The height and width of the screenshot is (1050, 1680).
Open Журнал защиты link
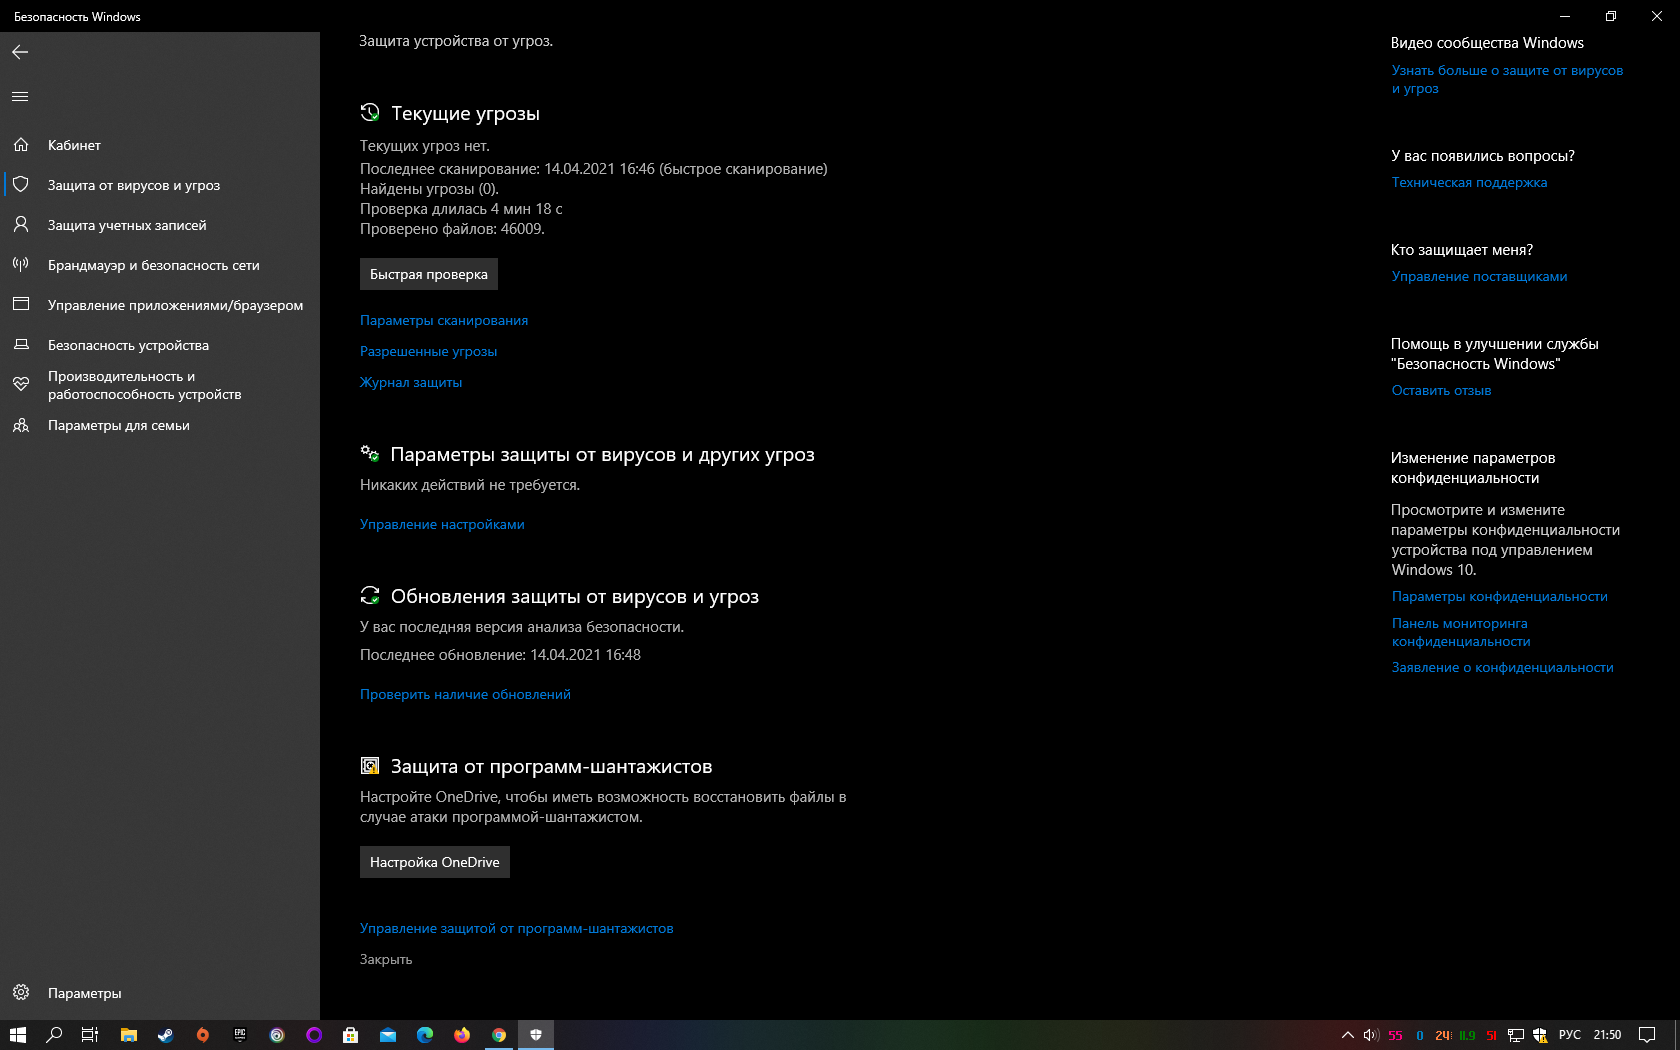(x=411, y=382)
